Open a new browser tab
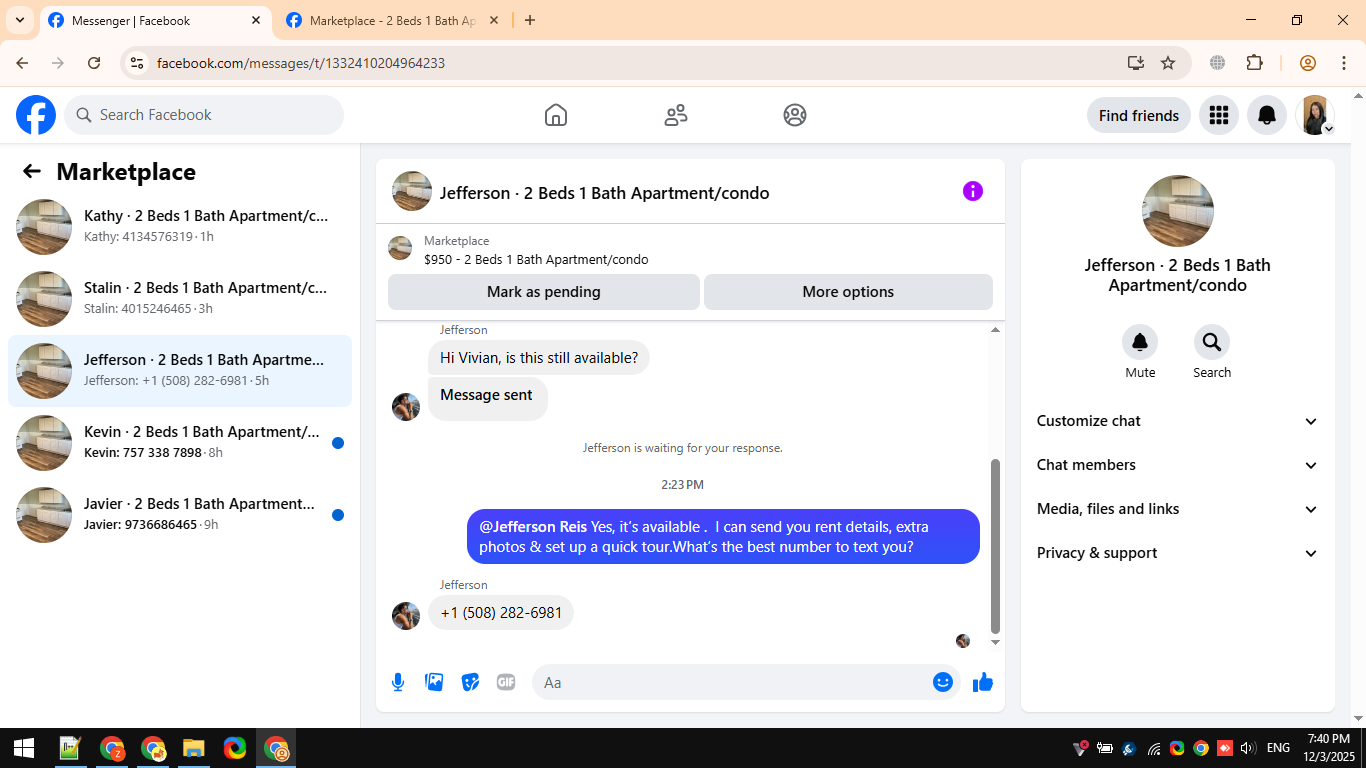The width and height of the screenshot is (1366, 768). (530, 20)
